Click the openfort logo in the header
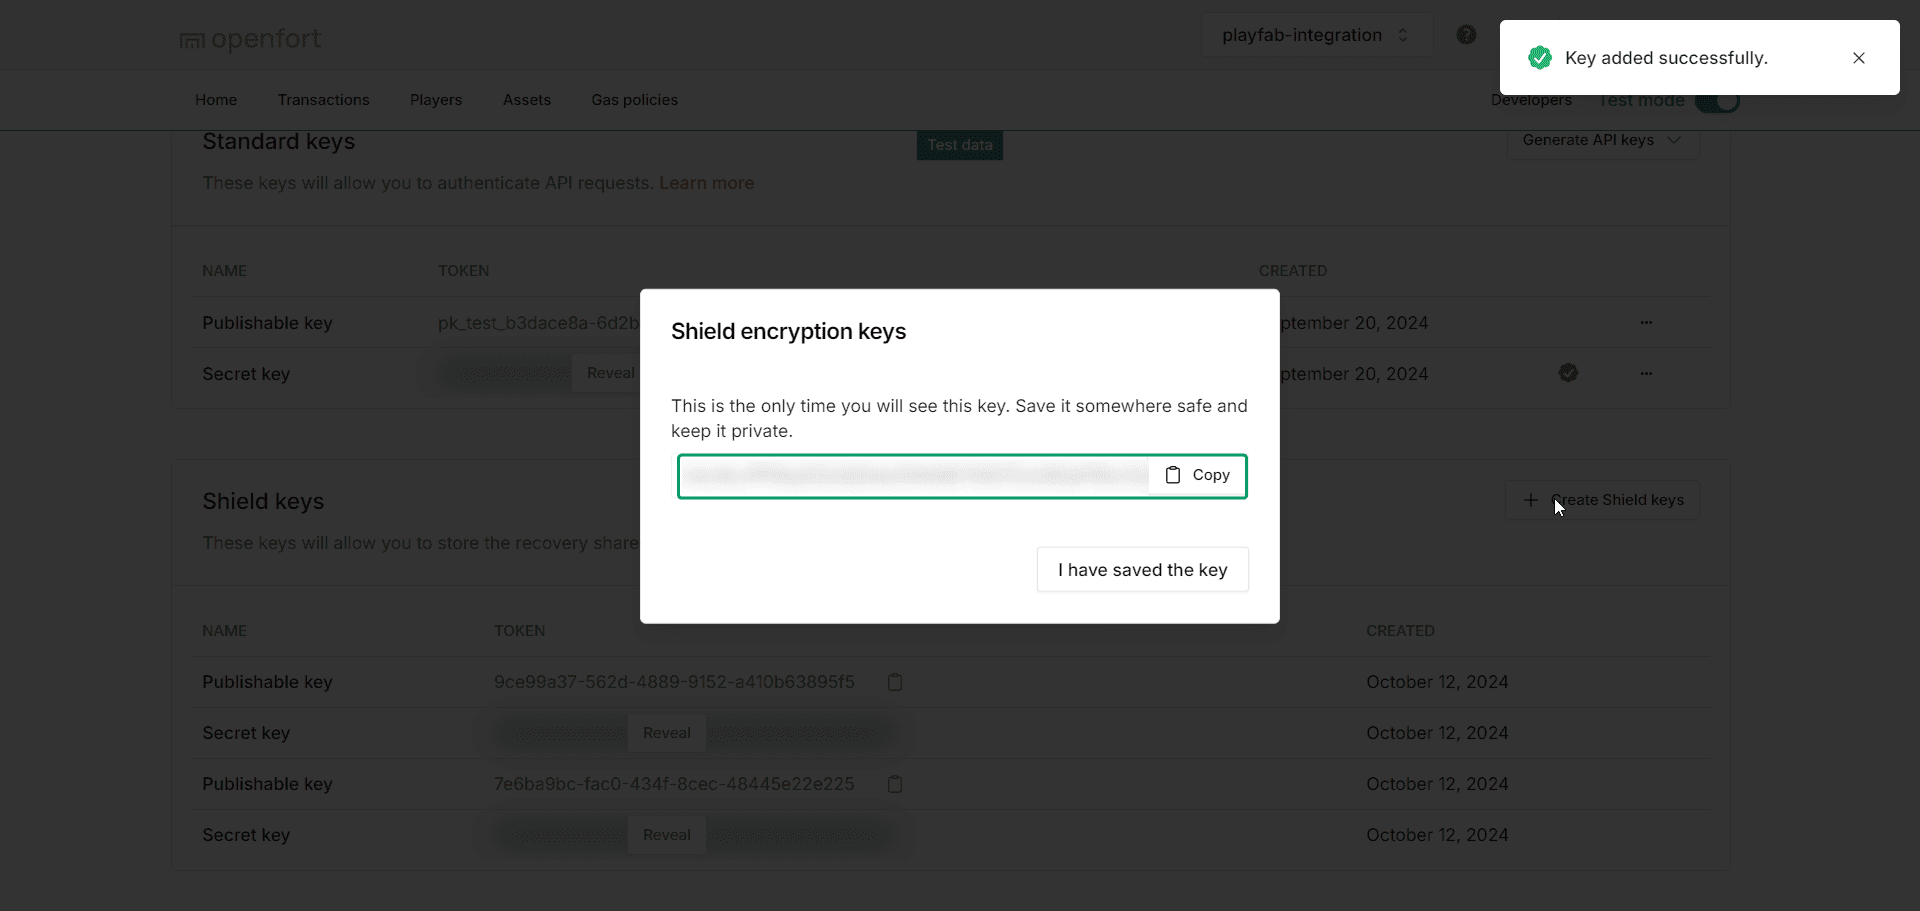Screen dimensions: 1920x911 [249, 39]
